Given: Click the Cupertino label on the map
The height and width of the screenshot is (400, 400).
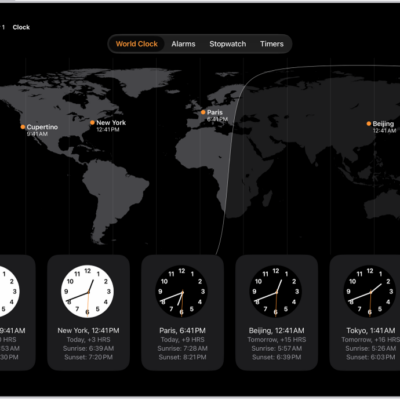Looking at the screenshot, I should tap(42, 127).
